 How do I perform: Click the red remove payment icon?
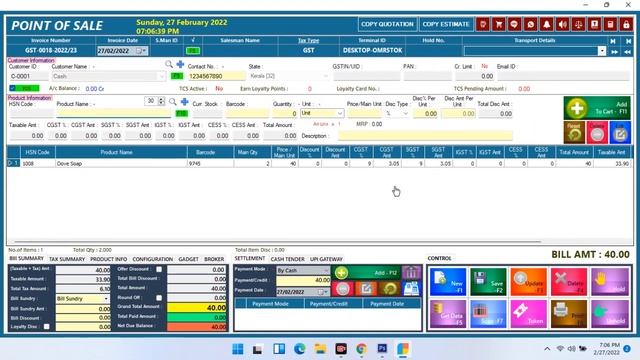343,289
